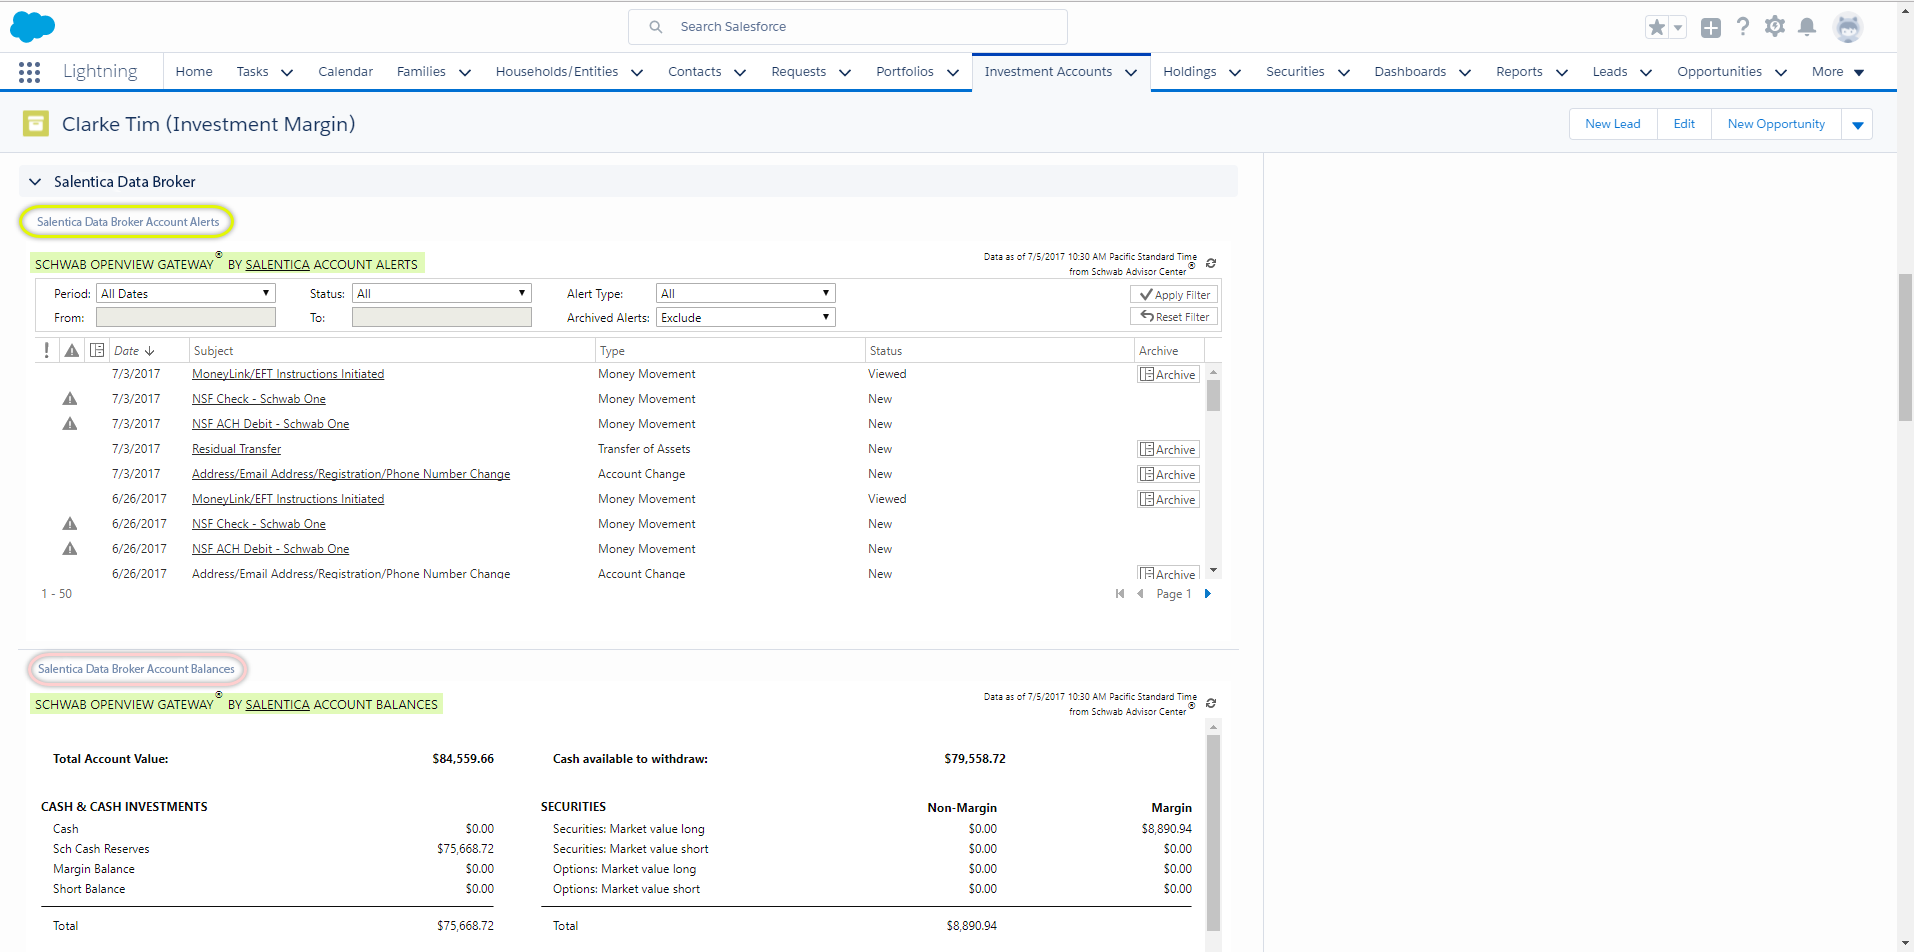Open the Residual Transfer alert link
Screen dimensions: 1926x952
237,449
